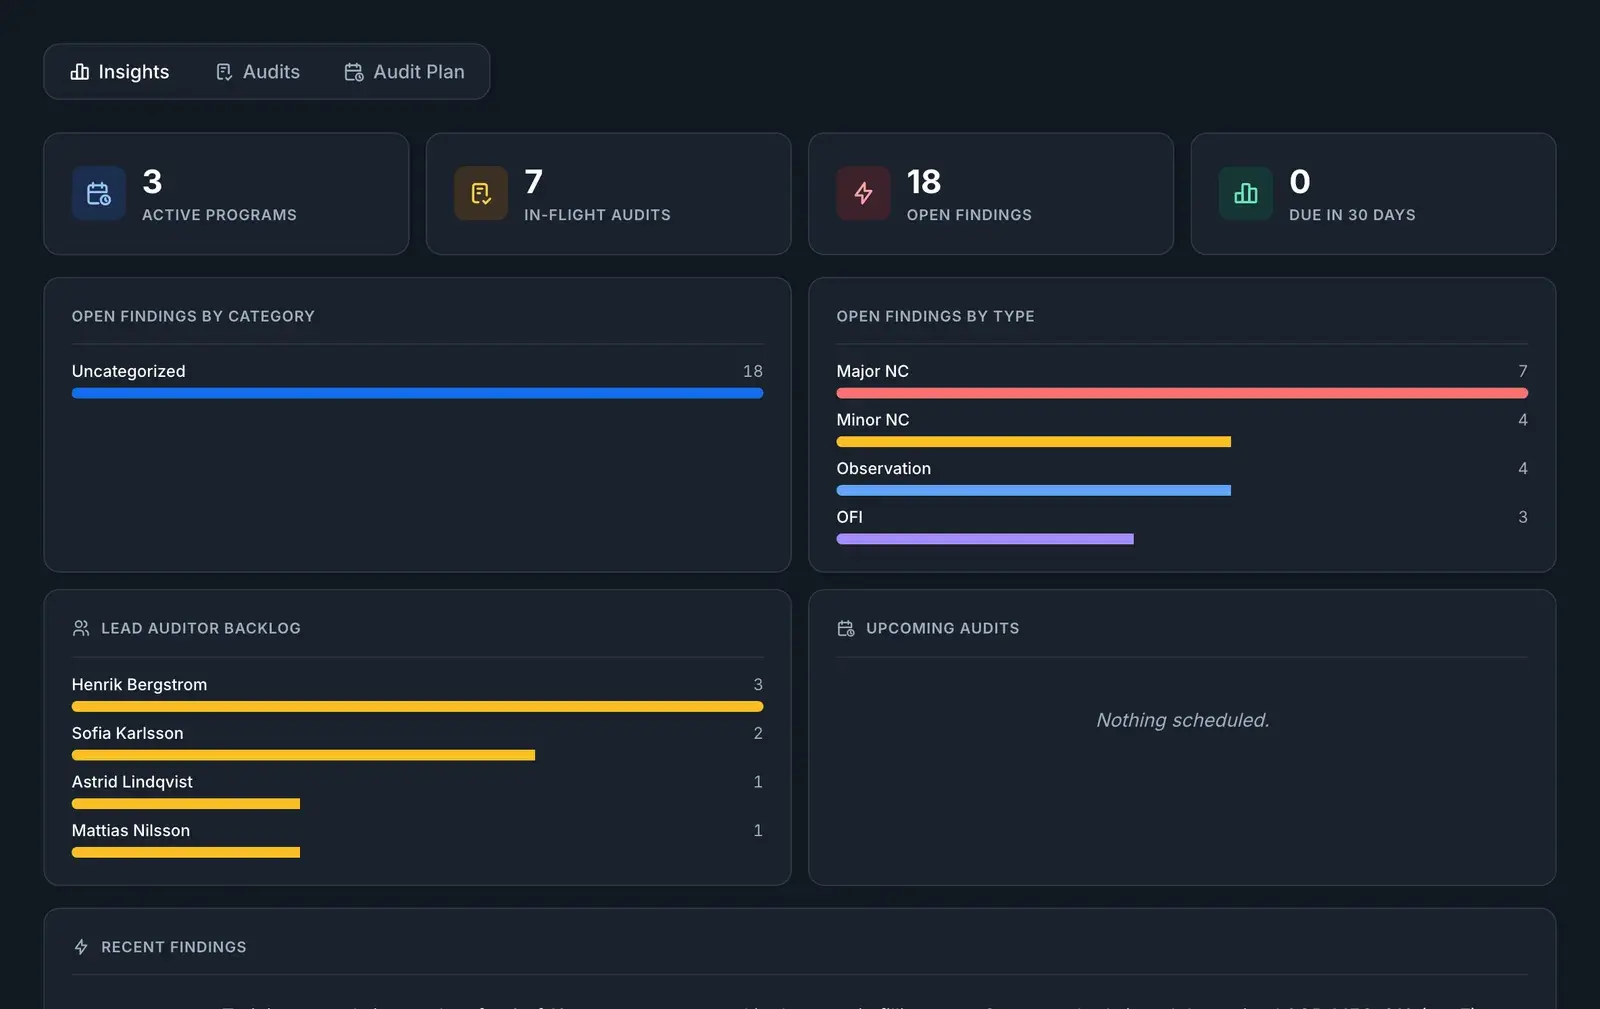Click the Open Findings by Category heading
1600x1009 pixels.
pos(193,316)
